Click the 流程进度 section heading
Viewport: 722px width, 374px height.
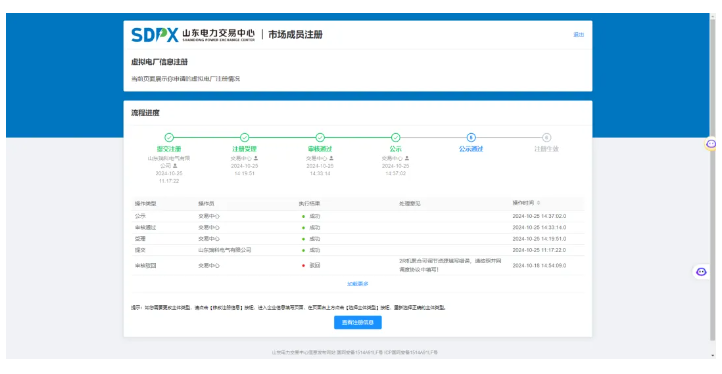[146, 113]
